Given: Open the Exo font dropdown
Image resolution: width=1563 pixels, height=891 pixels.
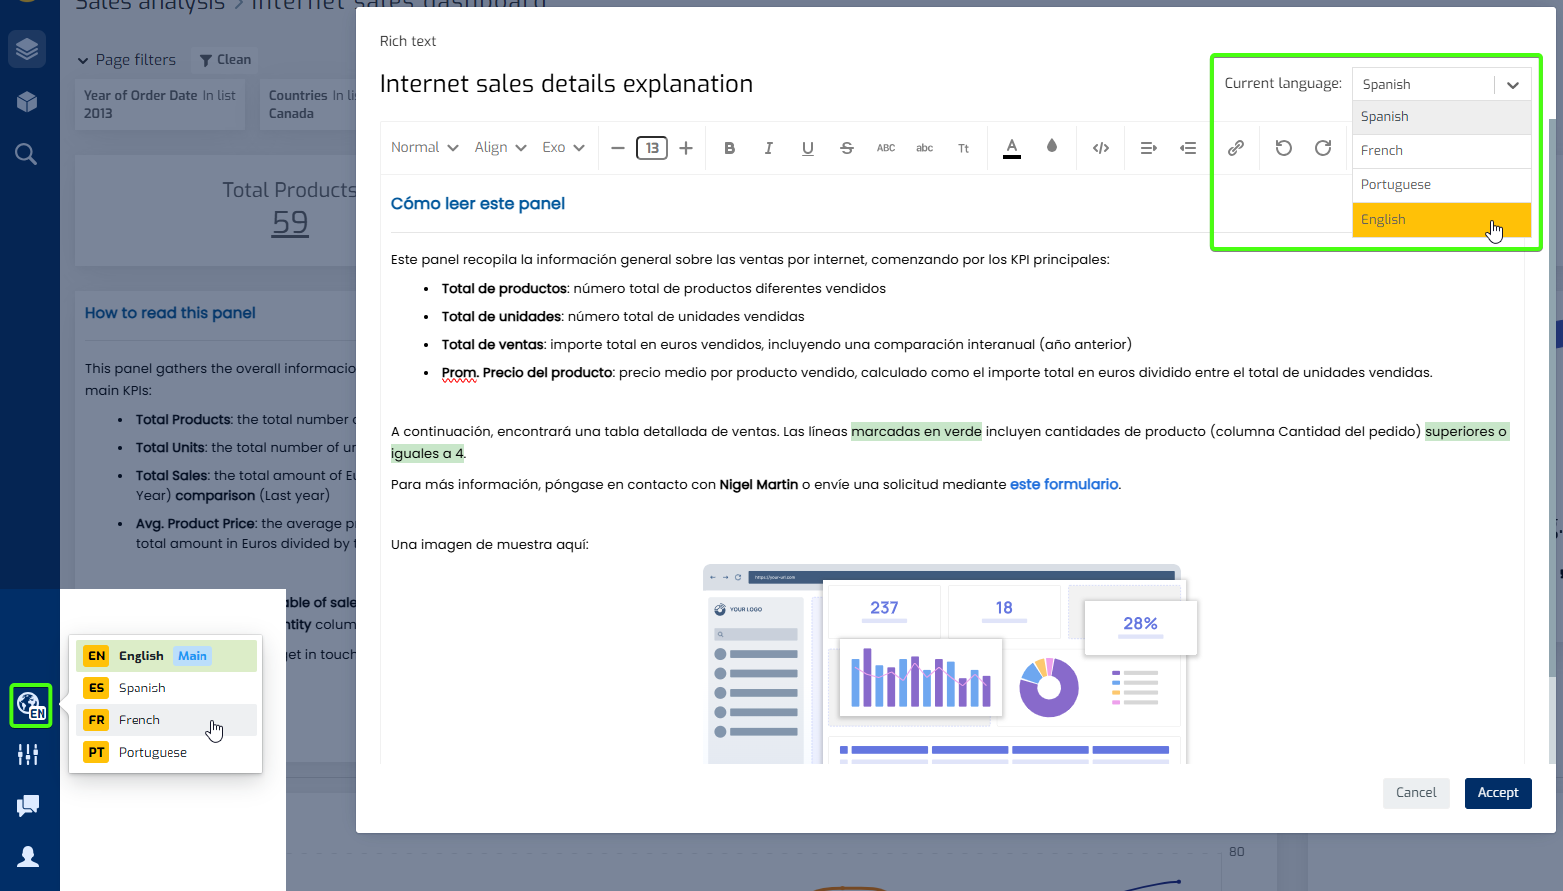Looking at the screenshot, I should pos(563,148).
